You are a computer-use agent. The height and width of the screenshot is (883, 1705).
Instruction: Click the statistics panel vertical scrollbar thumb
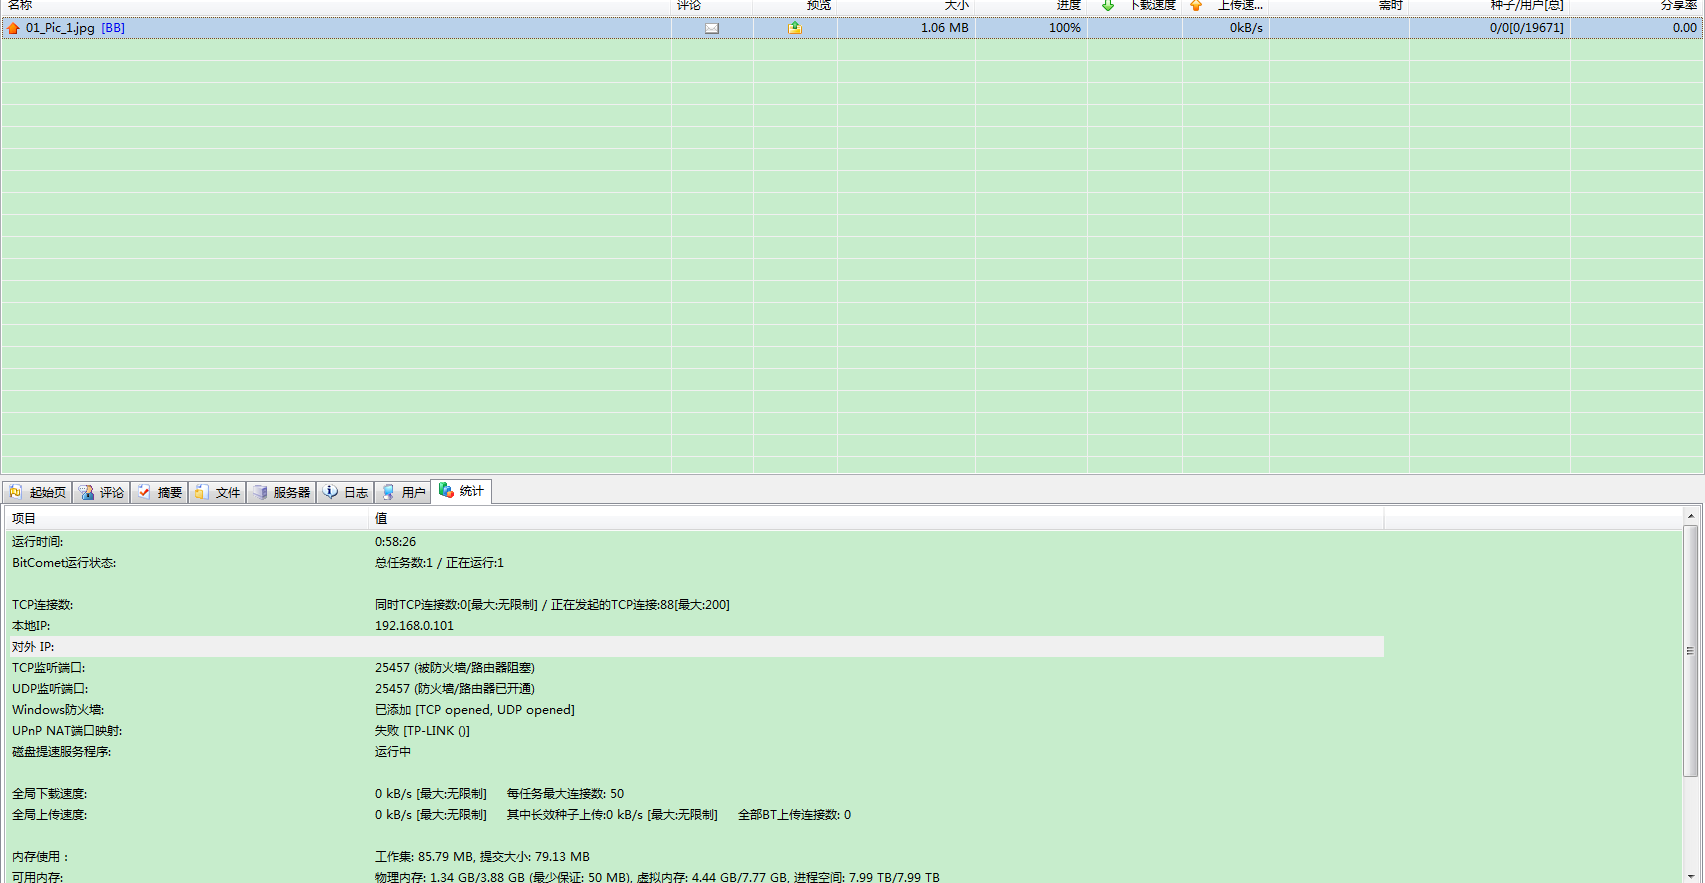point(1691,650)
